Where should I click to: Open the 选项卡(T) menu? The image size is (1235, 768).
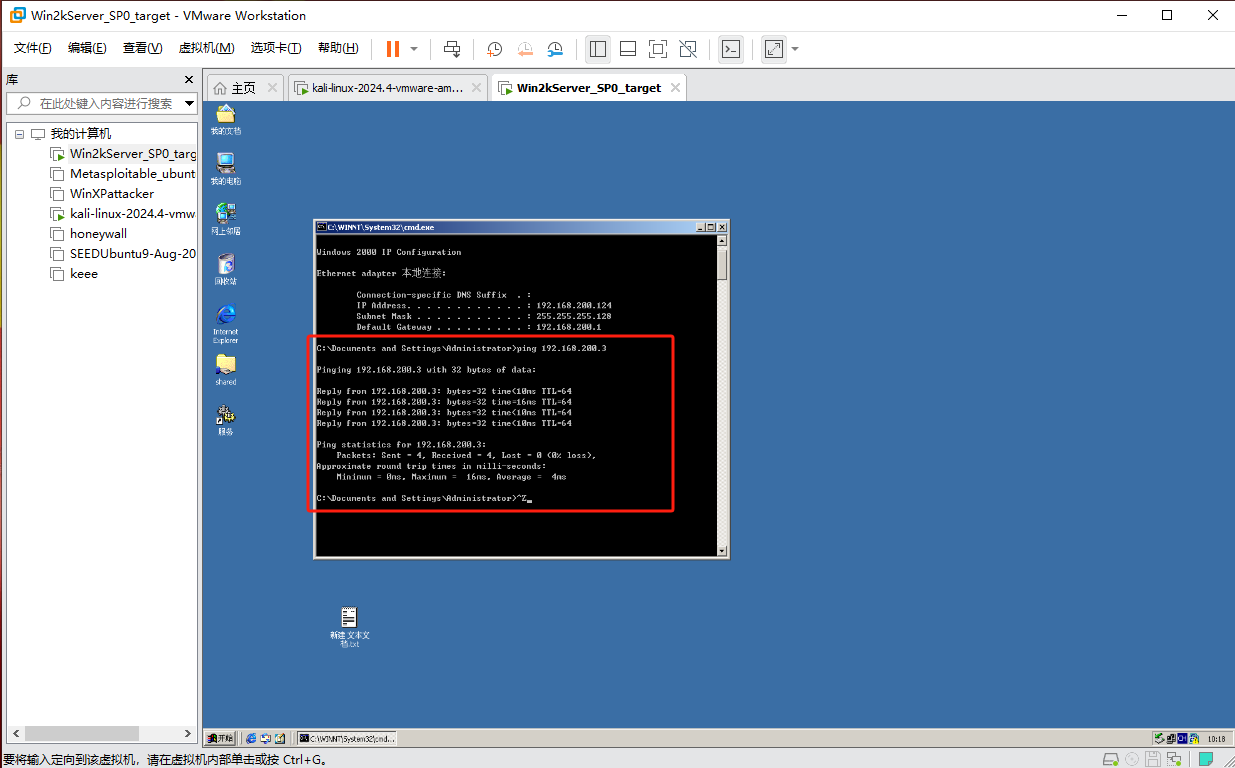point(276,48)
